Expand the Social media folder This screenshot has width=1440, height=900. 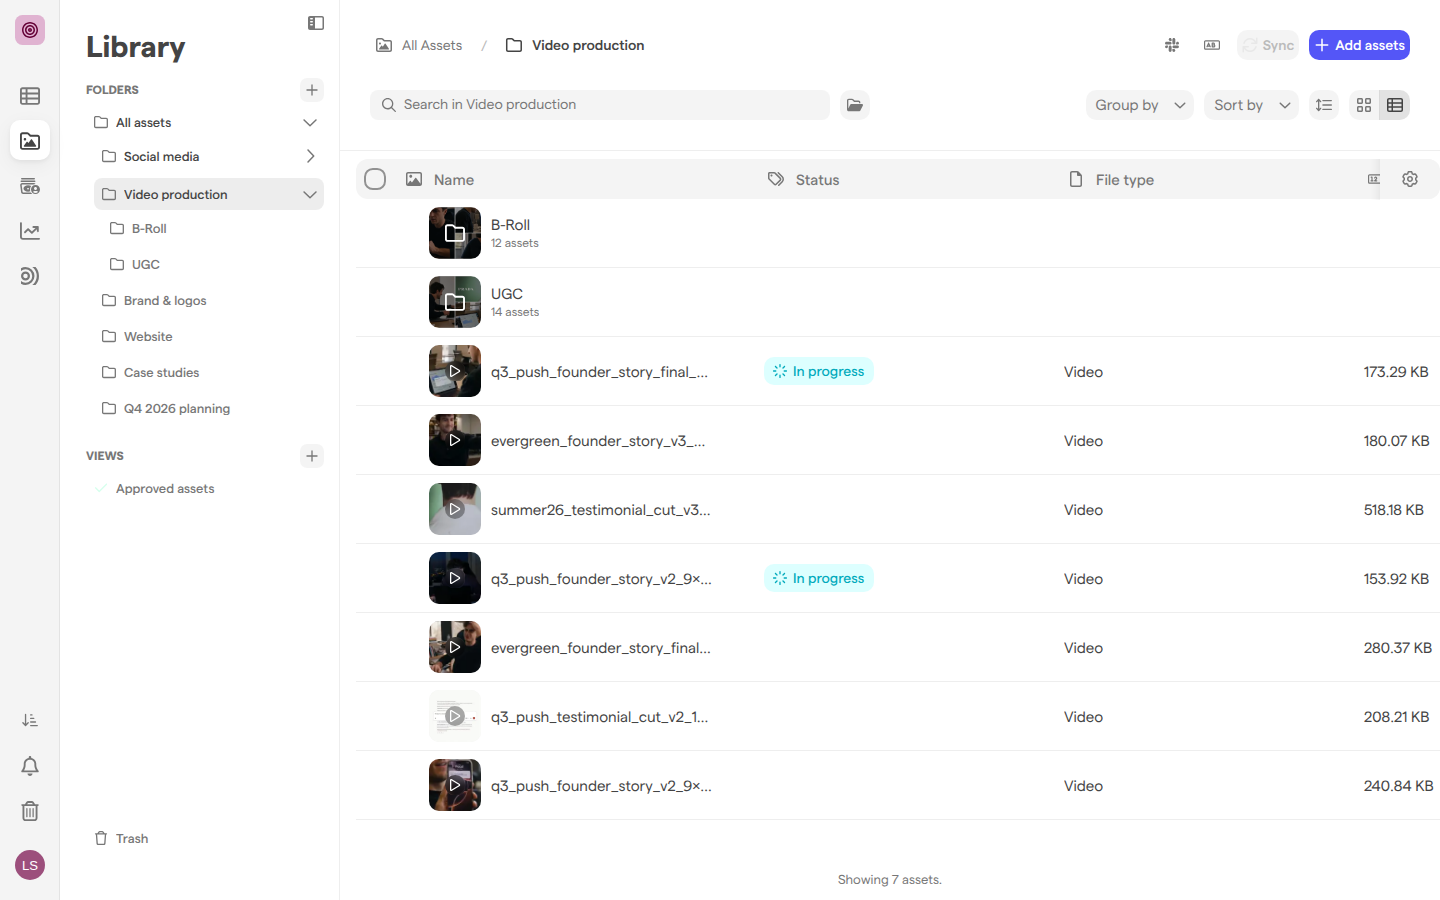click(x=310, y=157)
